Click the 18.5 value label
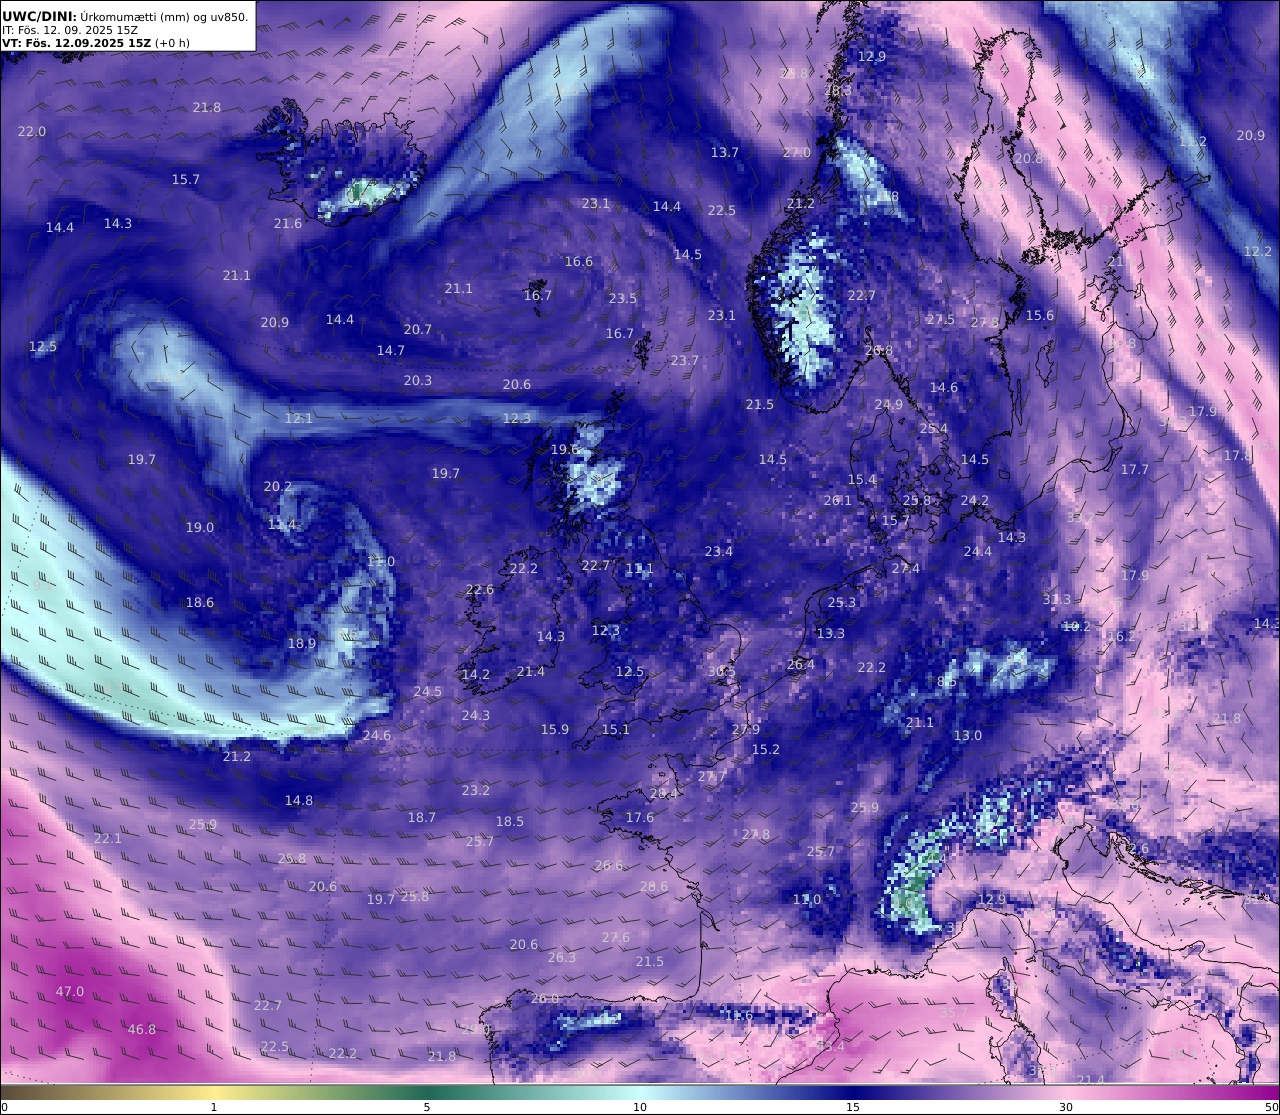Viewport: 1280px width, 1115px height. (510, 822)
